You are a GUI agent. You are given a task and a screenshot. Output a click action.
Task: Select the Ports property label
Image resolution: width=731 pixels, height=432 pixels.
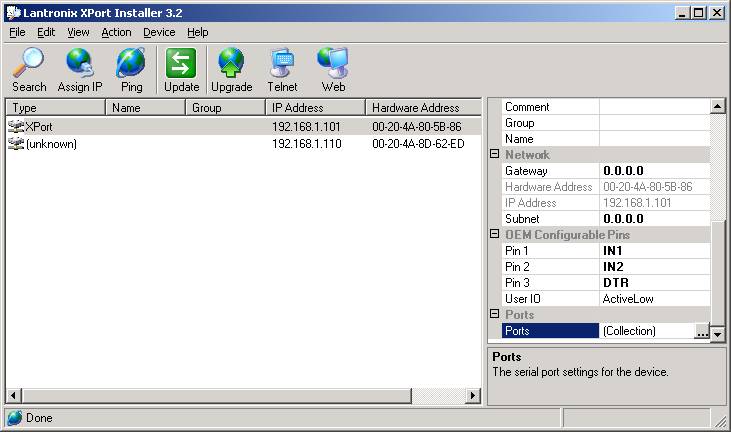(550, 331)
